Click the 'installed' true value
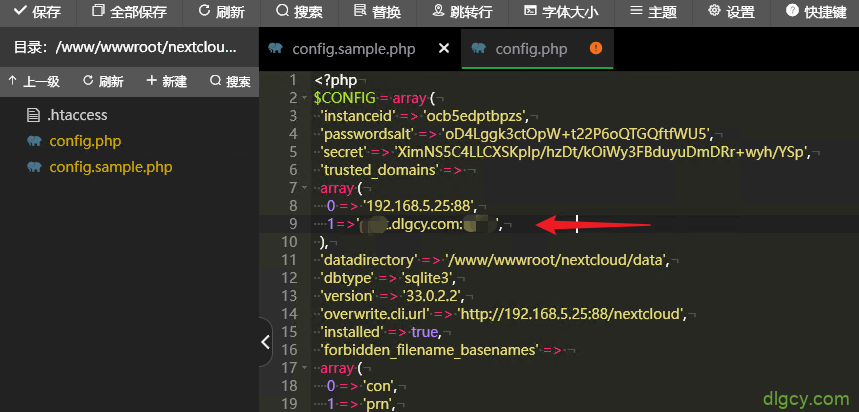This screenshot has width=859, height=412. (425, 331)
